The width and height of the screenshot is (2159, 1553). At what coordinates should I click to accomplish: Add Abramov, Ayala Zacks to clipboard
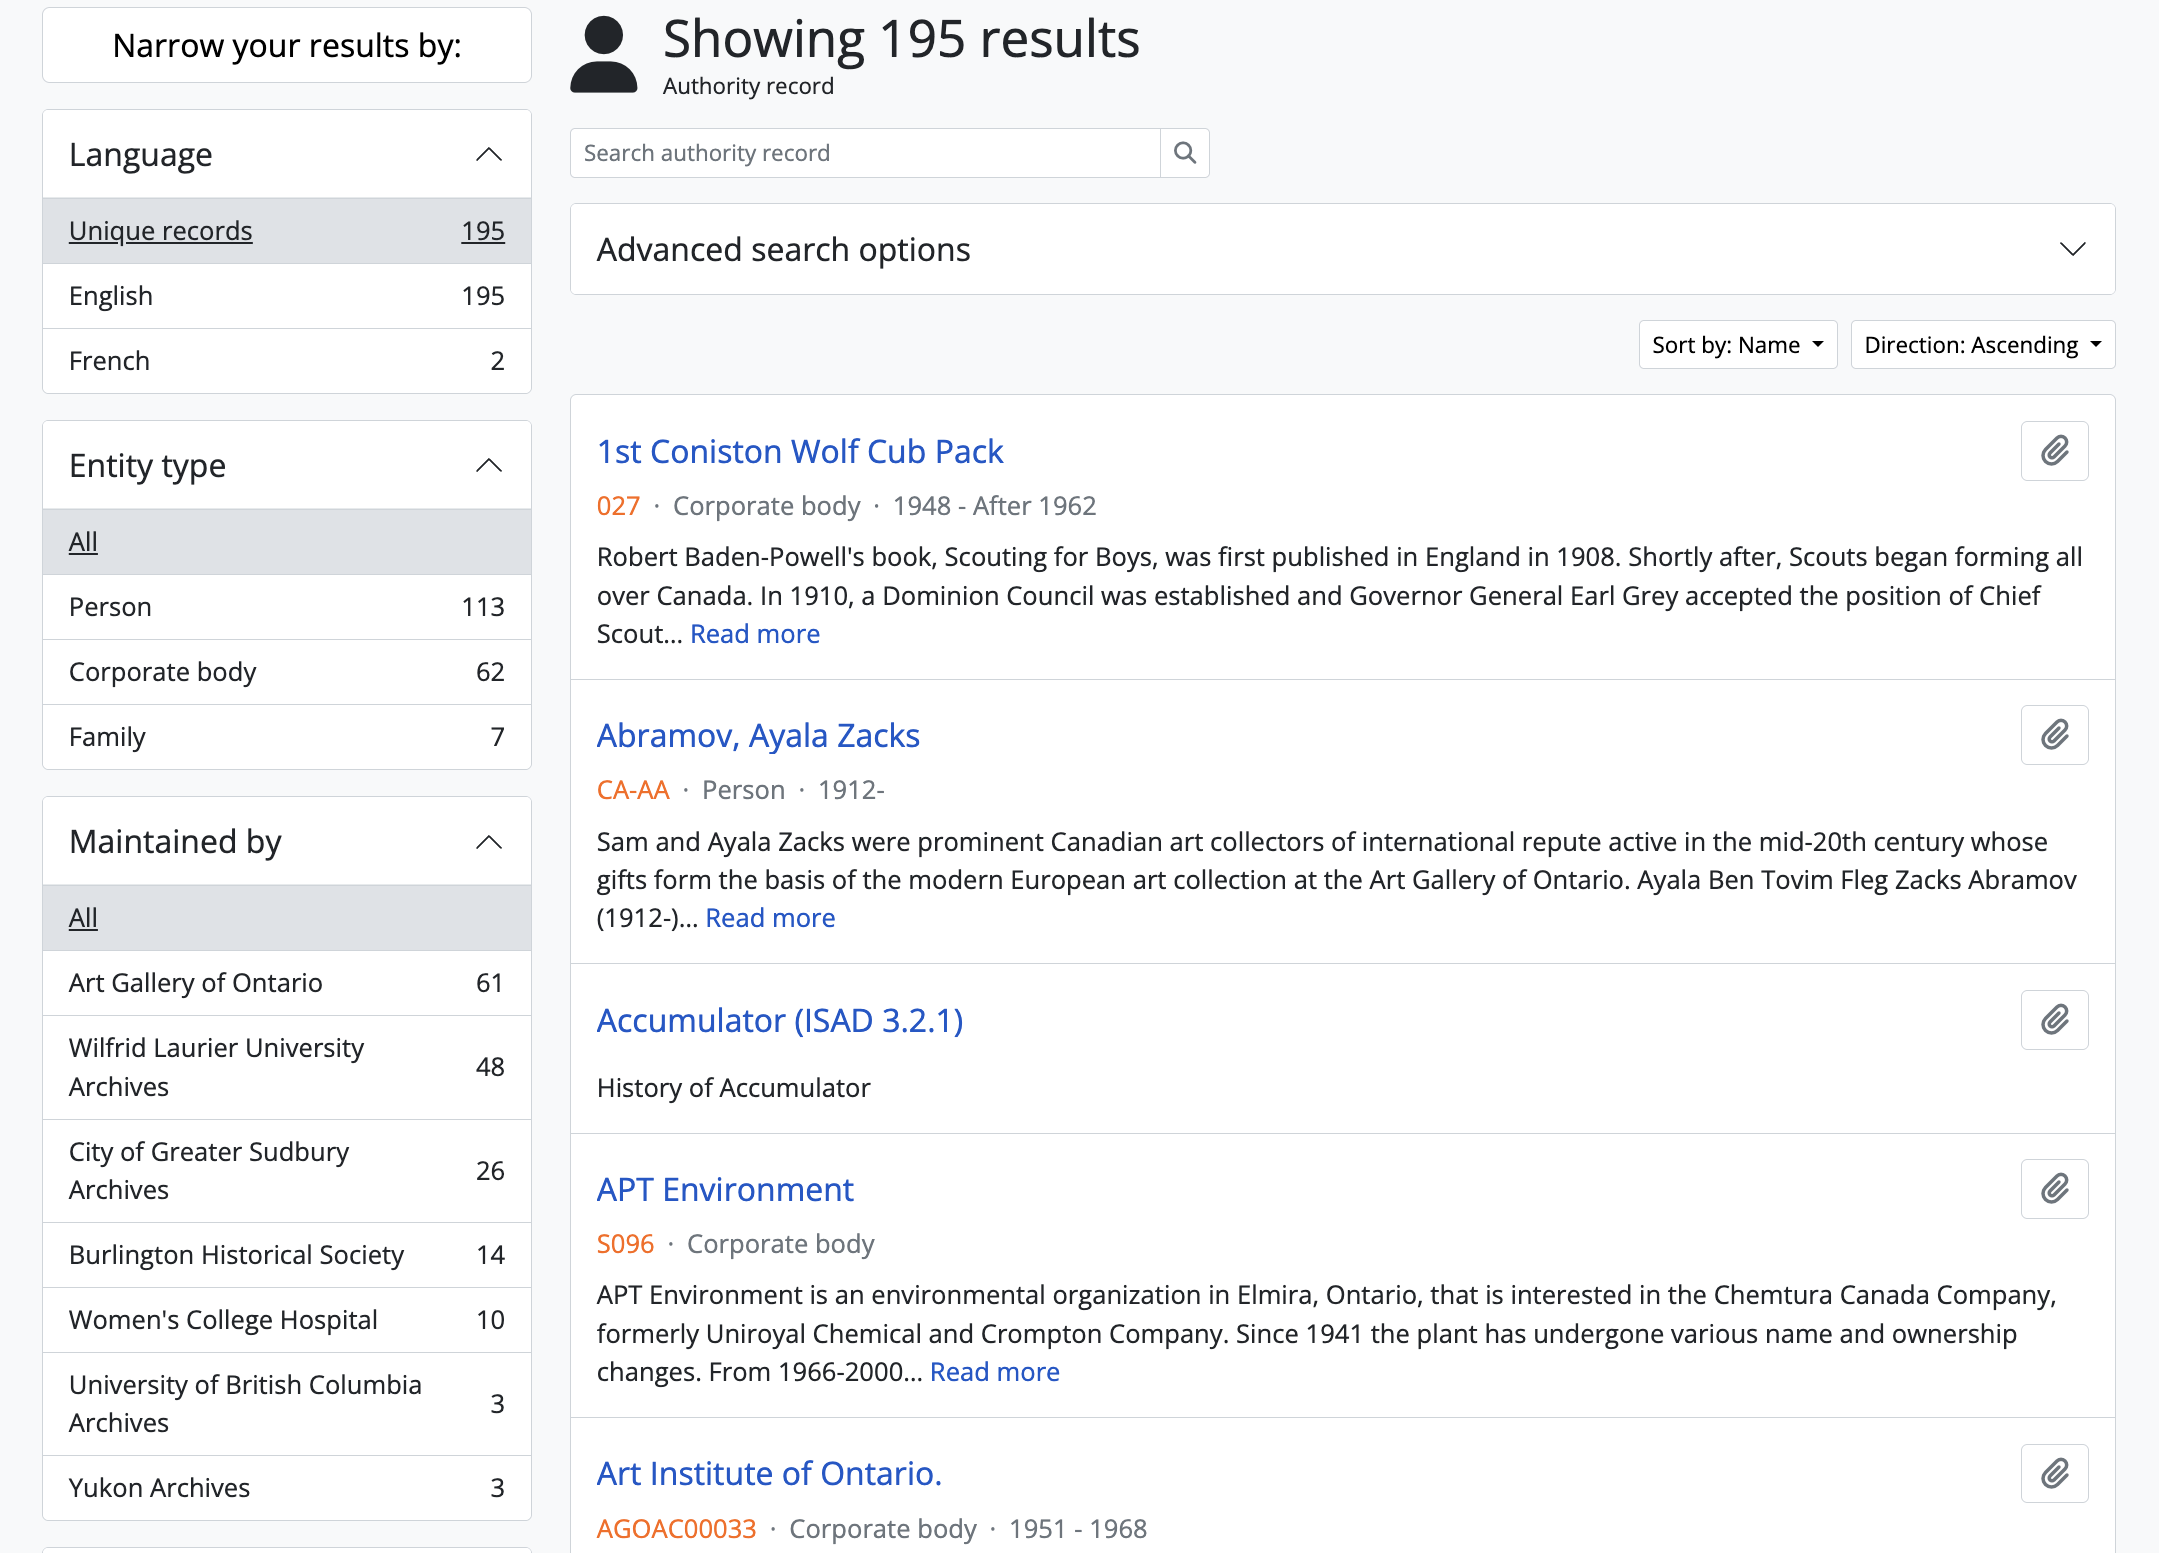pos(2053,735)
